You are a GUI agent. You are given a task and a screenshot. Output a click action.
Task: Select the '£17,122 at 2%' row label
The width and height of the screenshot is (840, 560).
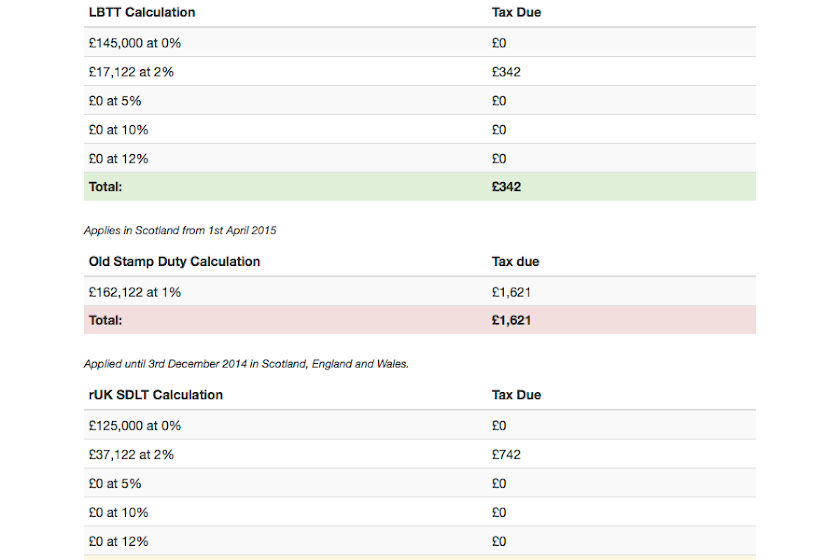(131, 72)
